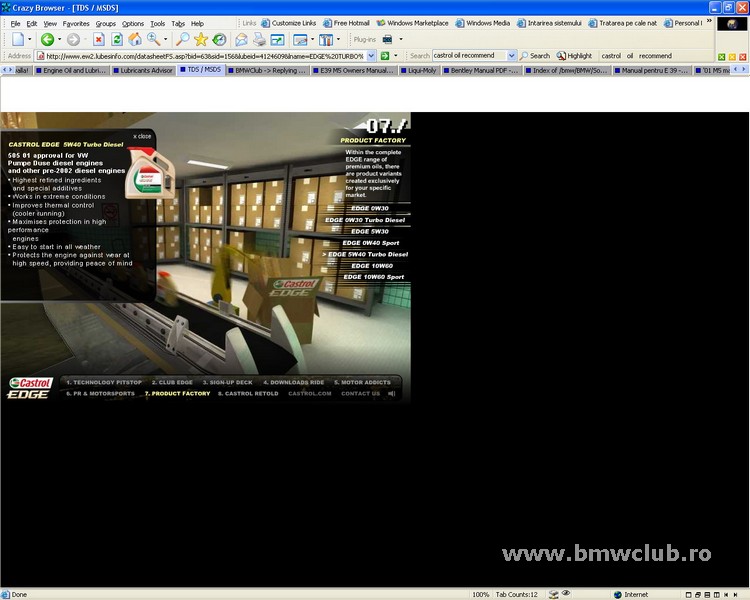
Task: Click the screen capture toolbar icon
Action: [300, 39]
